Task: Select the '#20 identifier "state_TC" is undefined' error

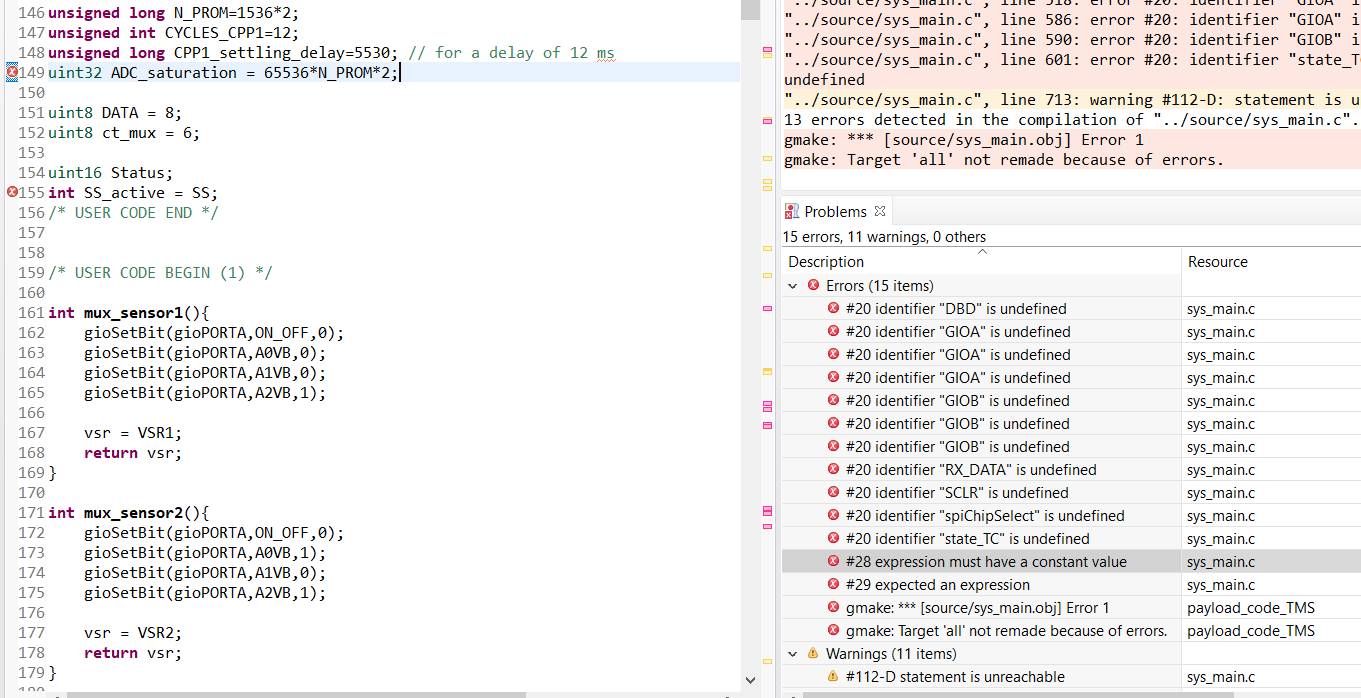Action: tap(968, 538)
